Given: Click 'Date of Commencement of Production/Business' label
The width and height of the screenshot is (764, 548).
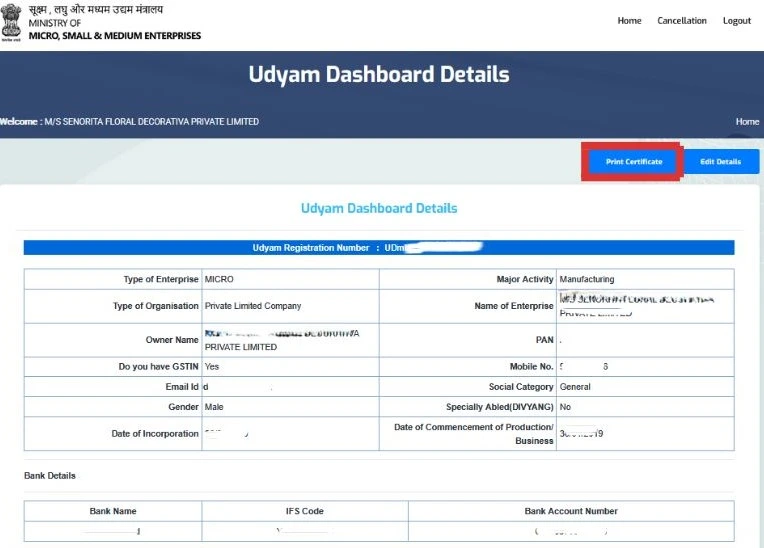Looking at the screenshot, I should [x=474, y=434].
